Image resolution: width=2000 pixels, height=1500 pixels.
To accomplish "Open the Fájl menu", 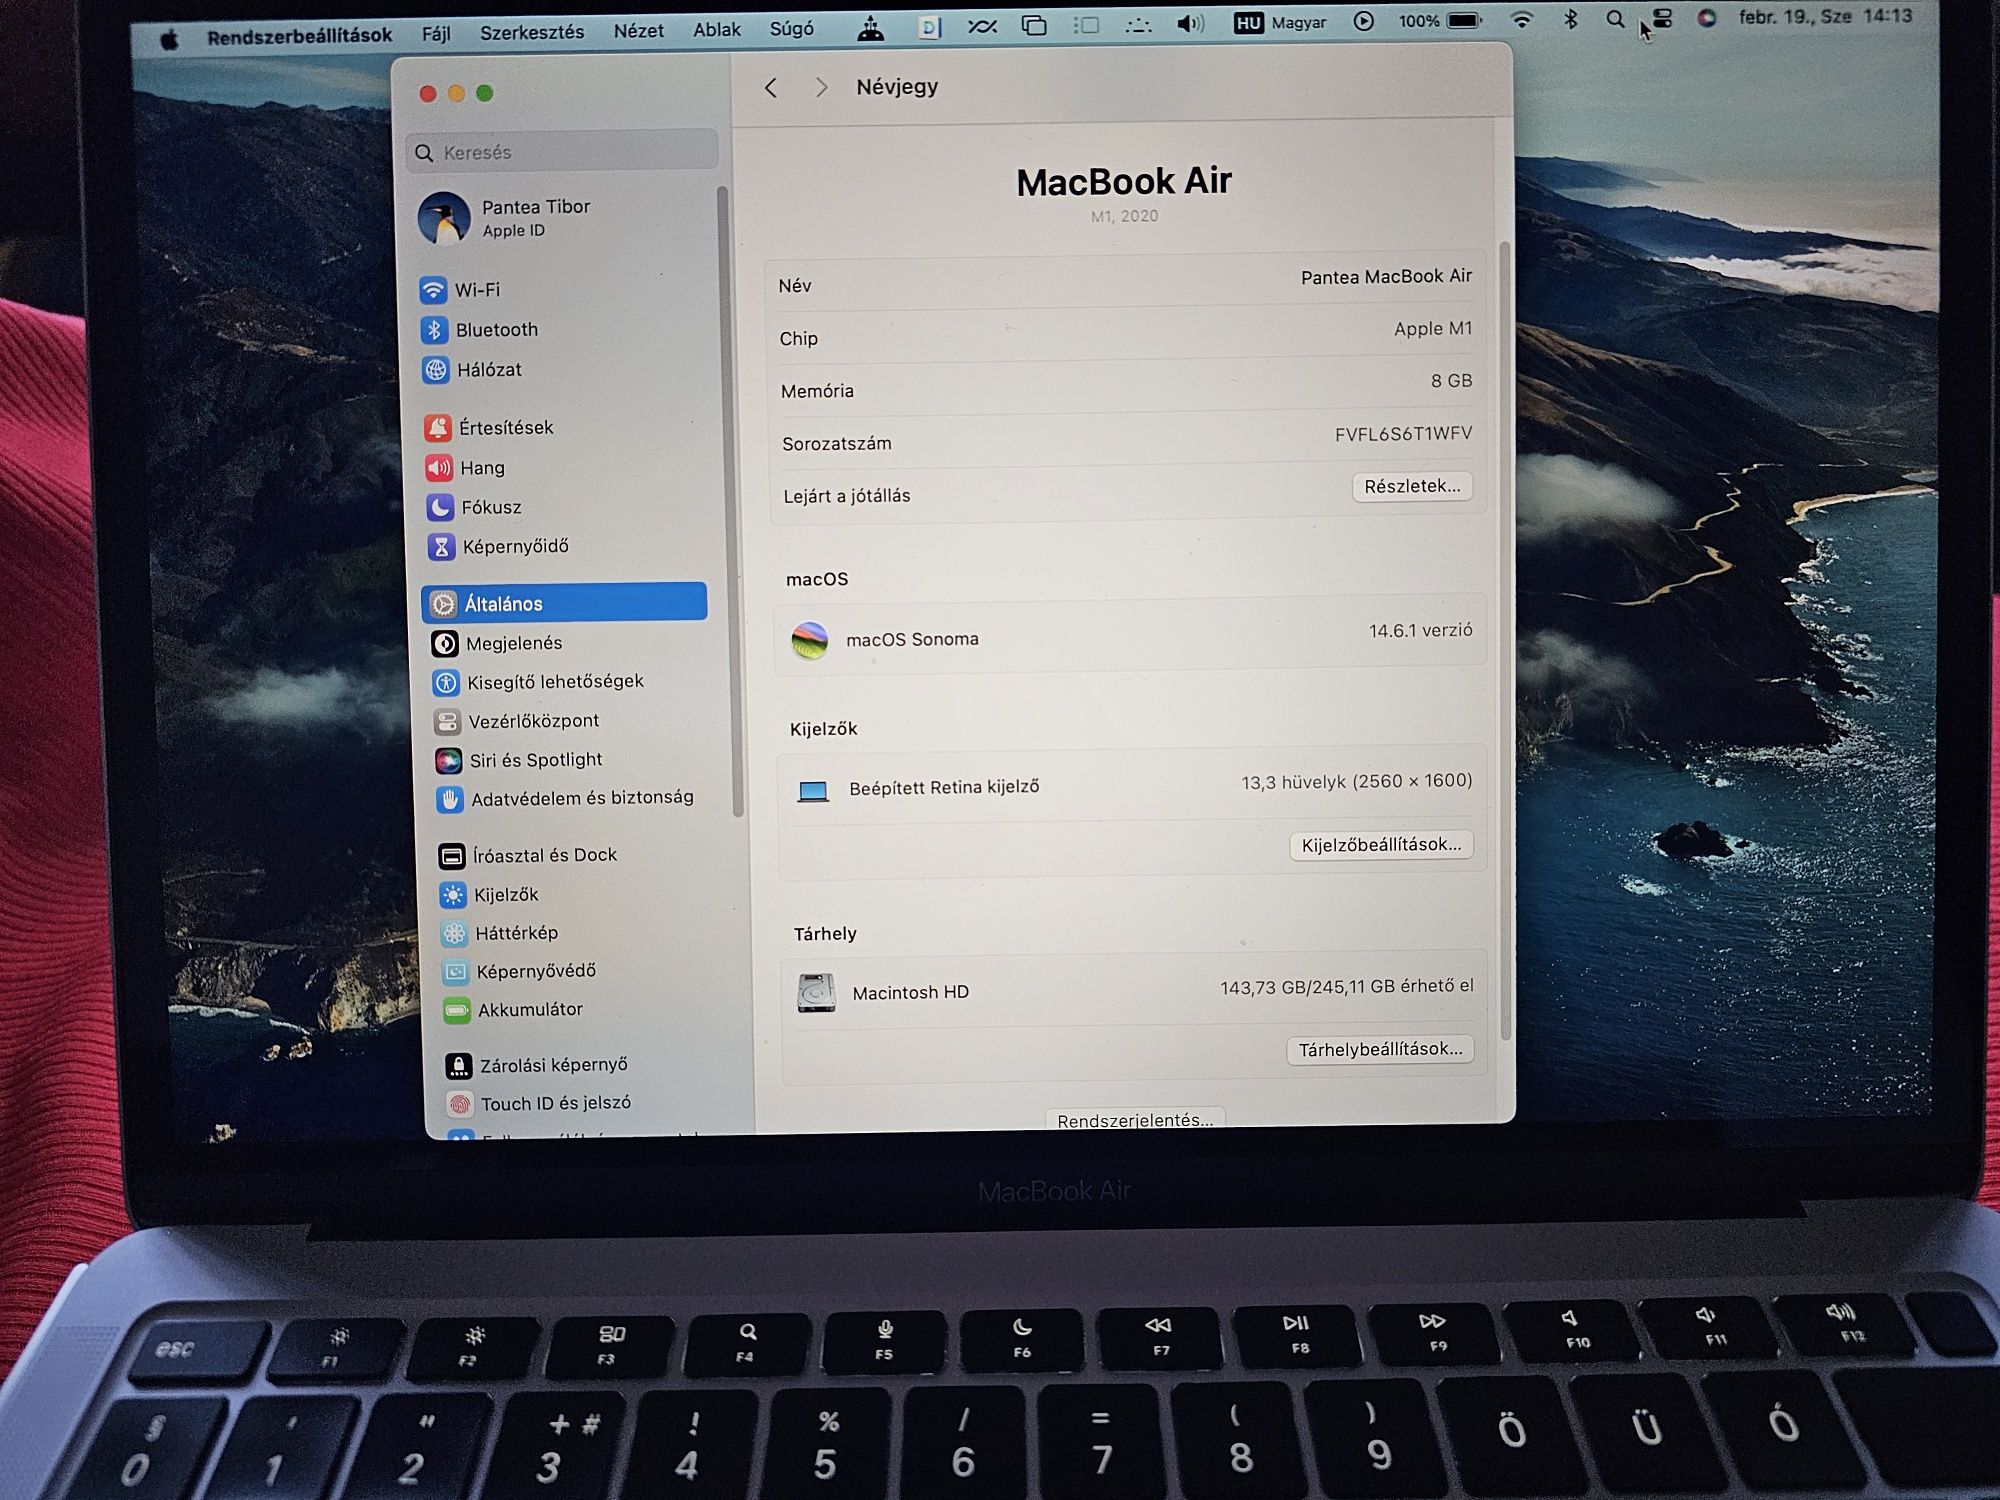I will coord(436,34).
